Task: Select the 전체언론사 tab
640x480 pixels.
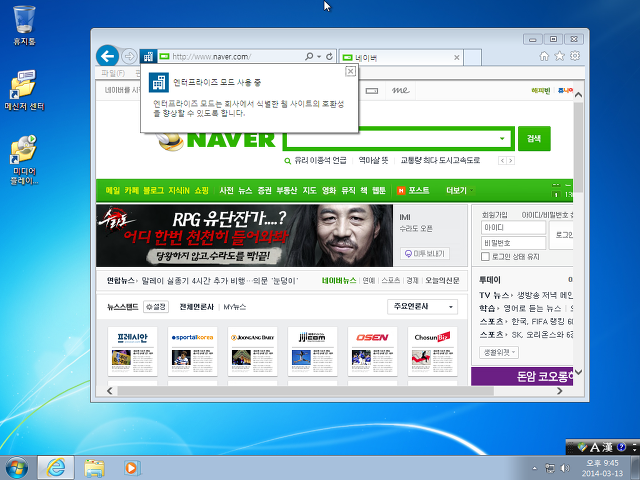Action: click(x=196, y=307)
